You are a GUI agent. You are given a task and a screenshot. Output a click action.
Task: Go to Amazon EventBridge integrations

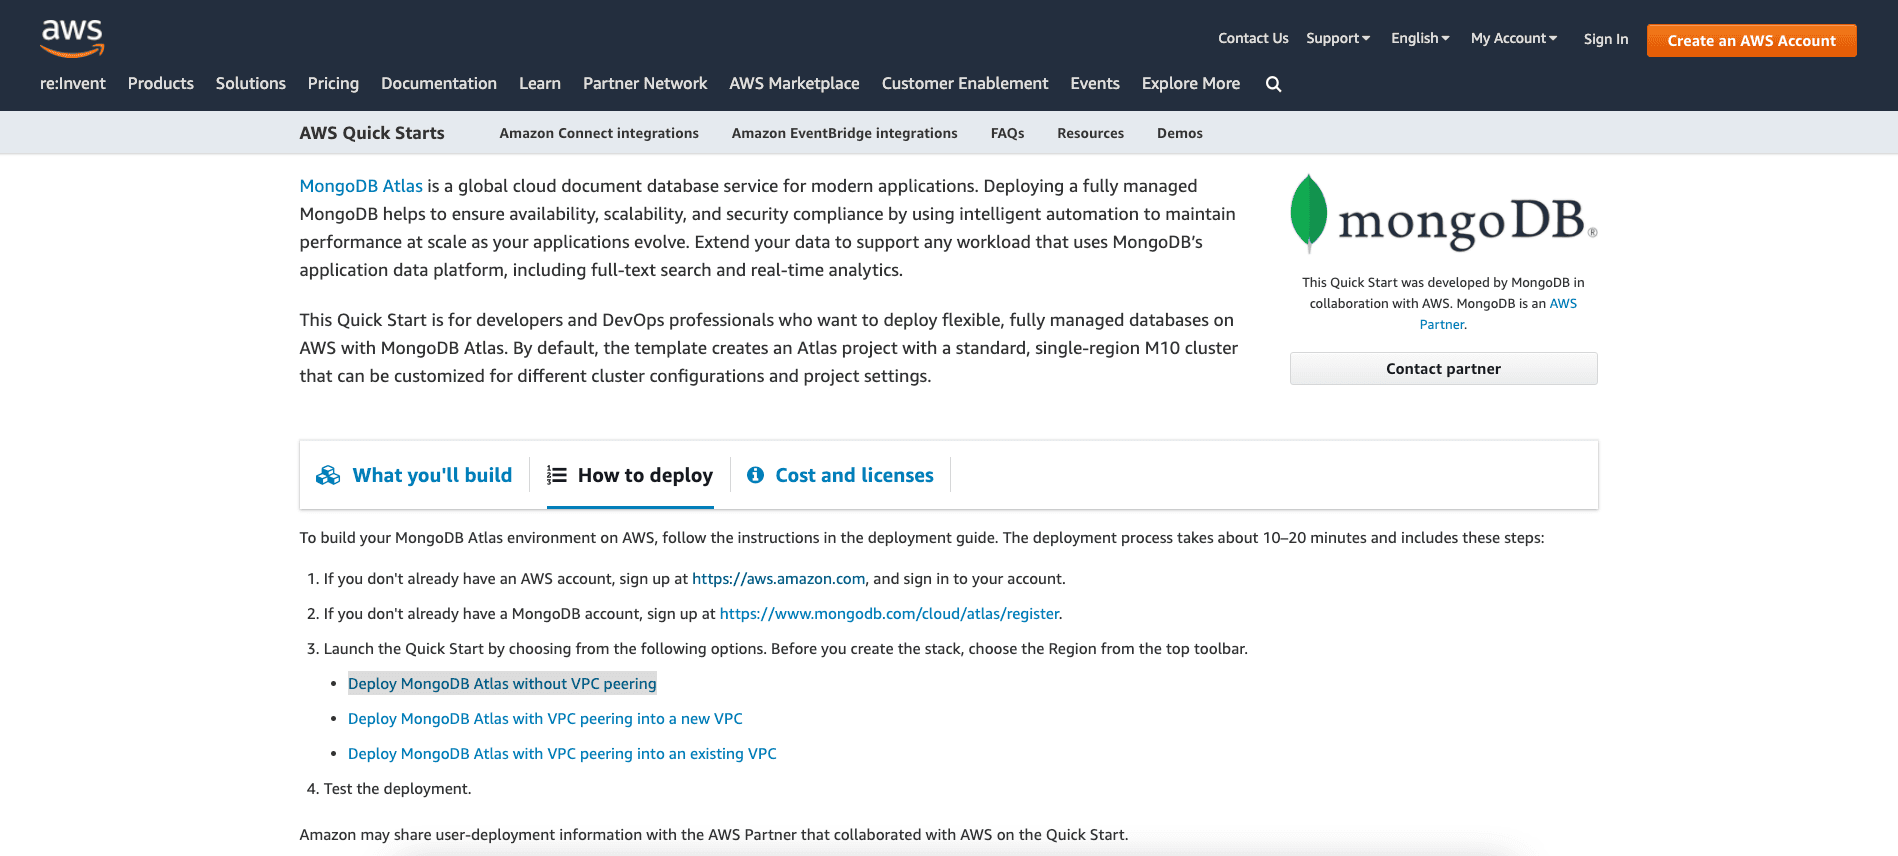(844, 133)
